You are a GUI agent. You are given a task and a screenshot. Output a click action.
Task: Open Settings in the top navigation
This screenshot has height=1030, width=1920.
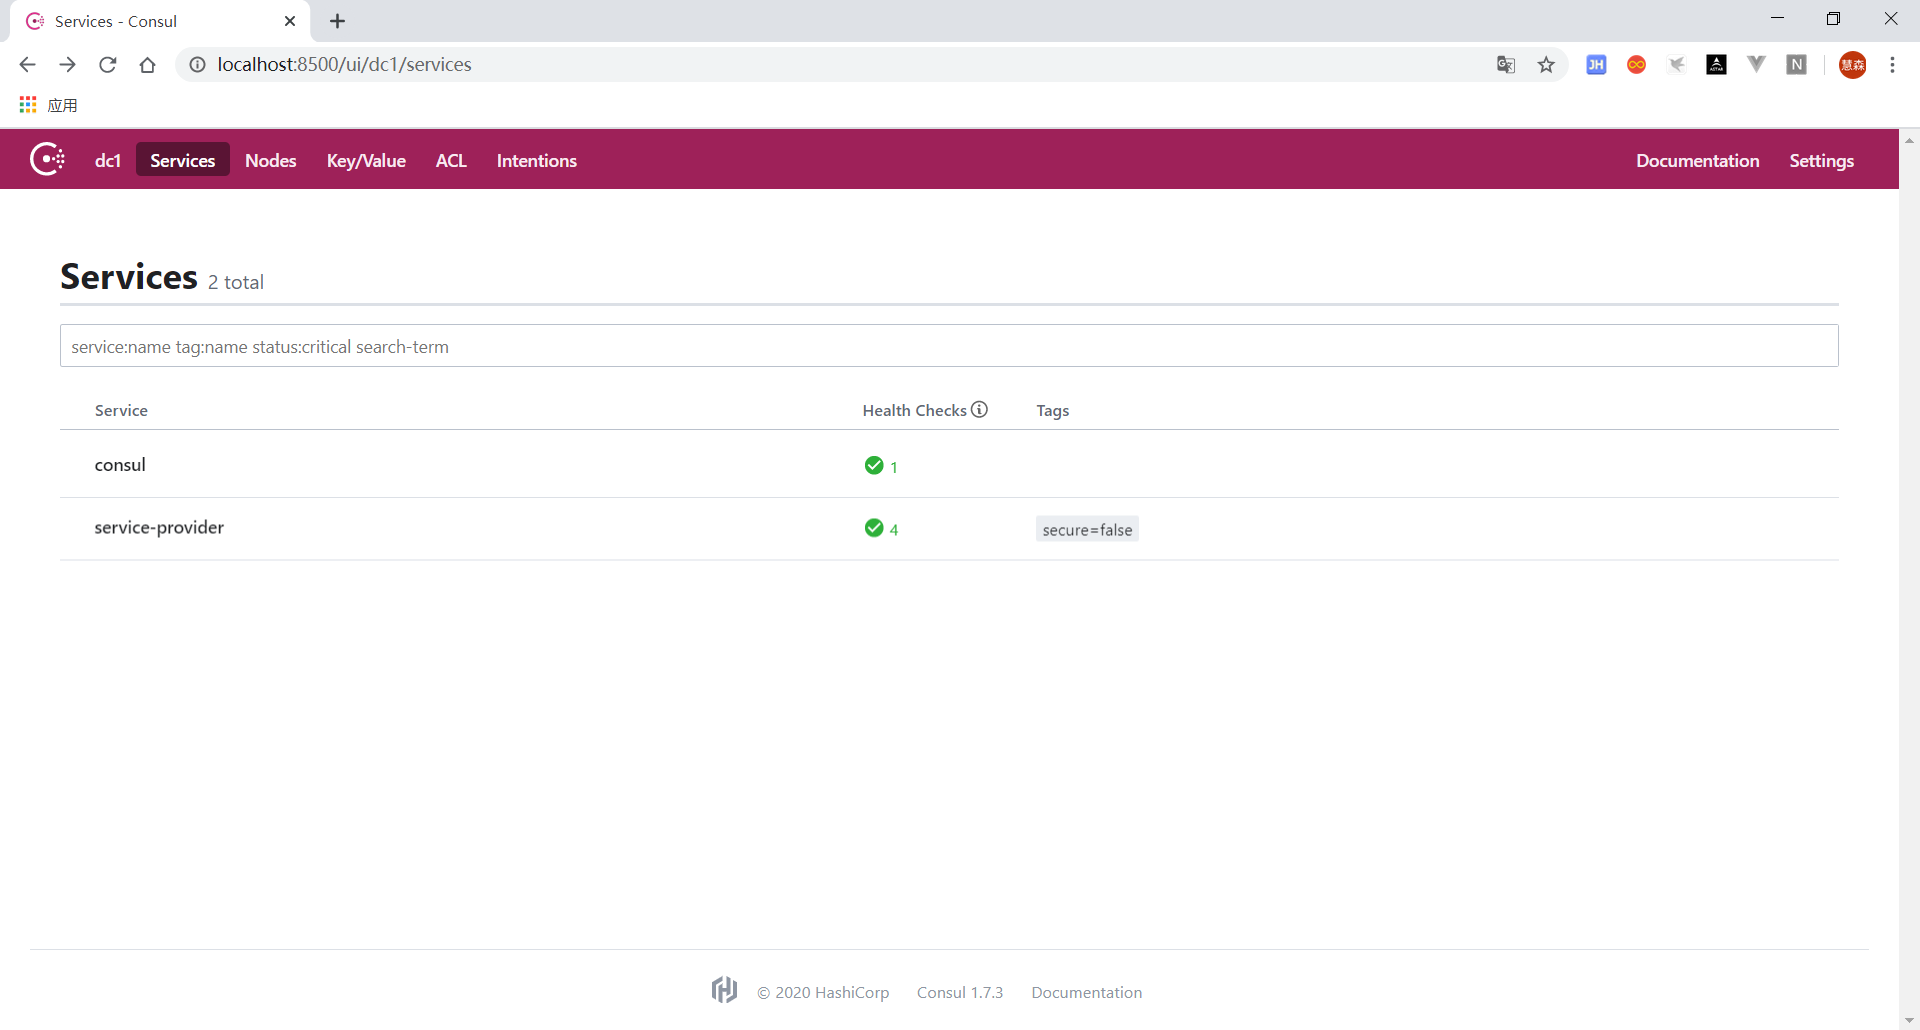1821,160
